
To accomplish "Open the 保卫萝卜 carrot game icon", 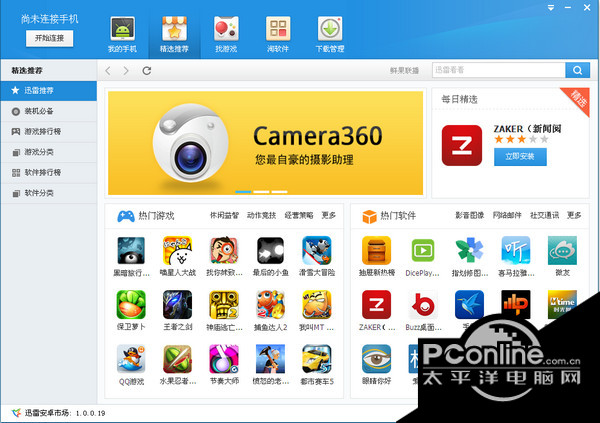I will (131, 305).
